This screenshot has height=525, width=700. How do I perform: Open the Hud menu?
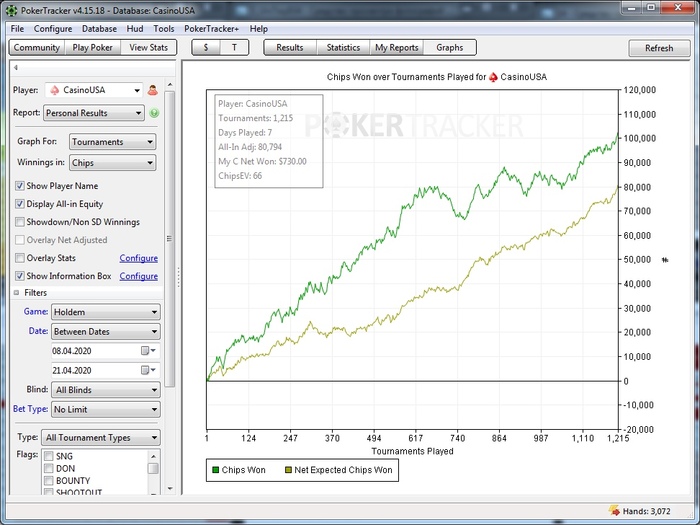[135, 29]
